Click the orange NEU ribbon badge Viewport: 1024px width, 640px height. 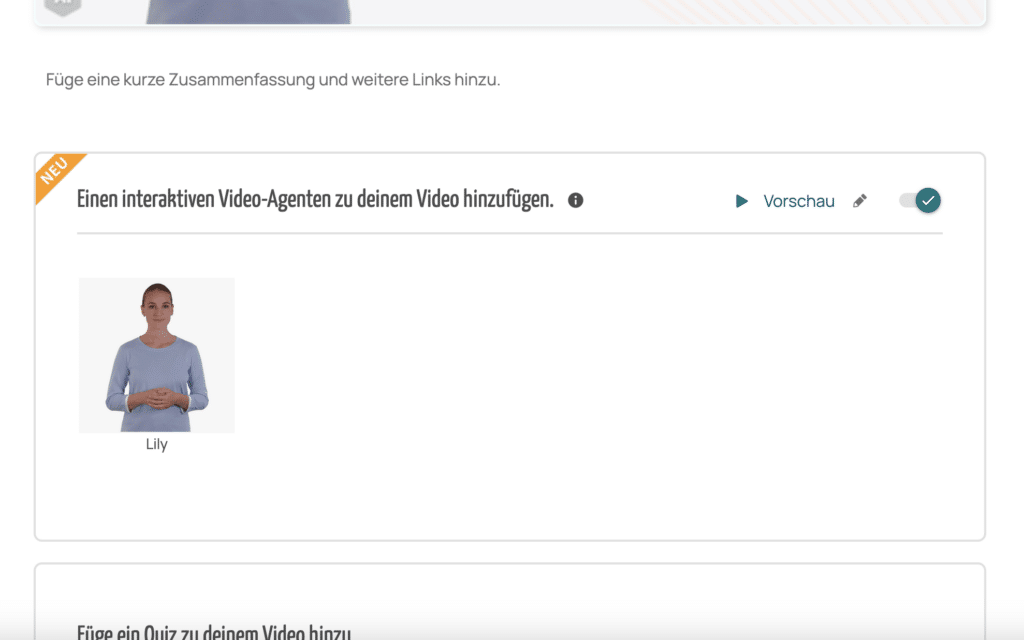tap(56, 173)
